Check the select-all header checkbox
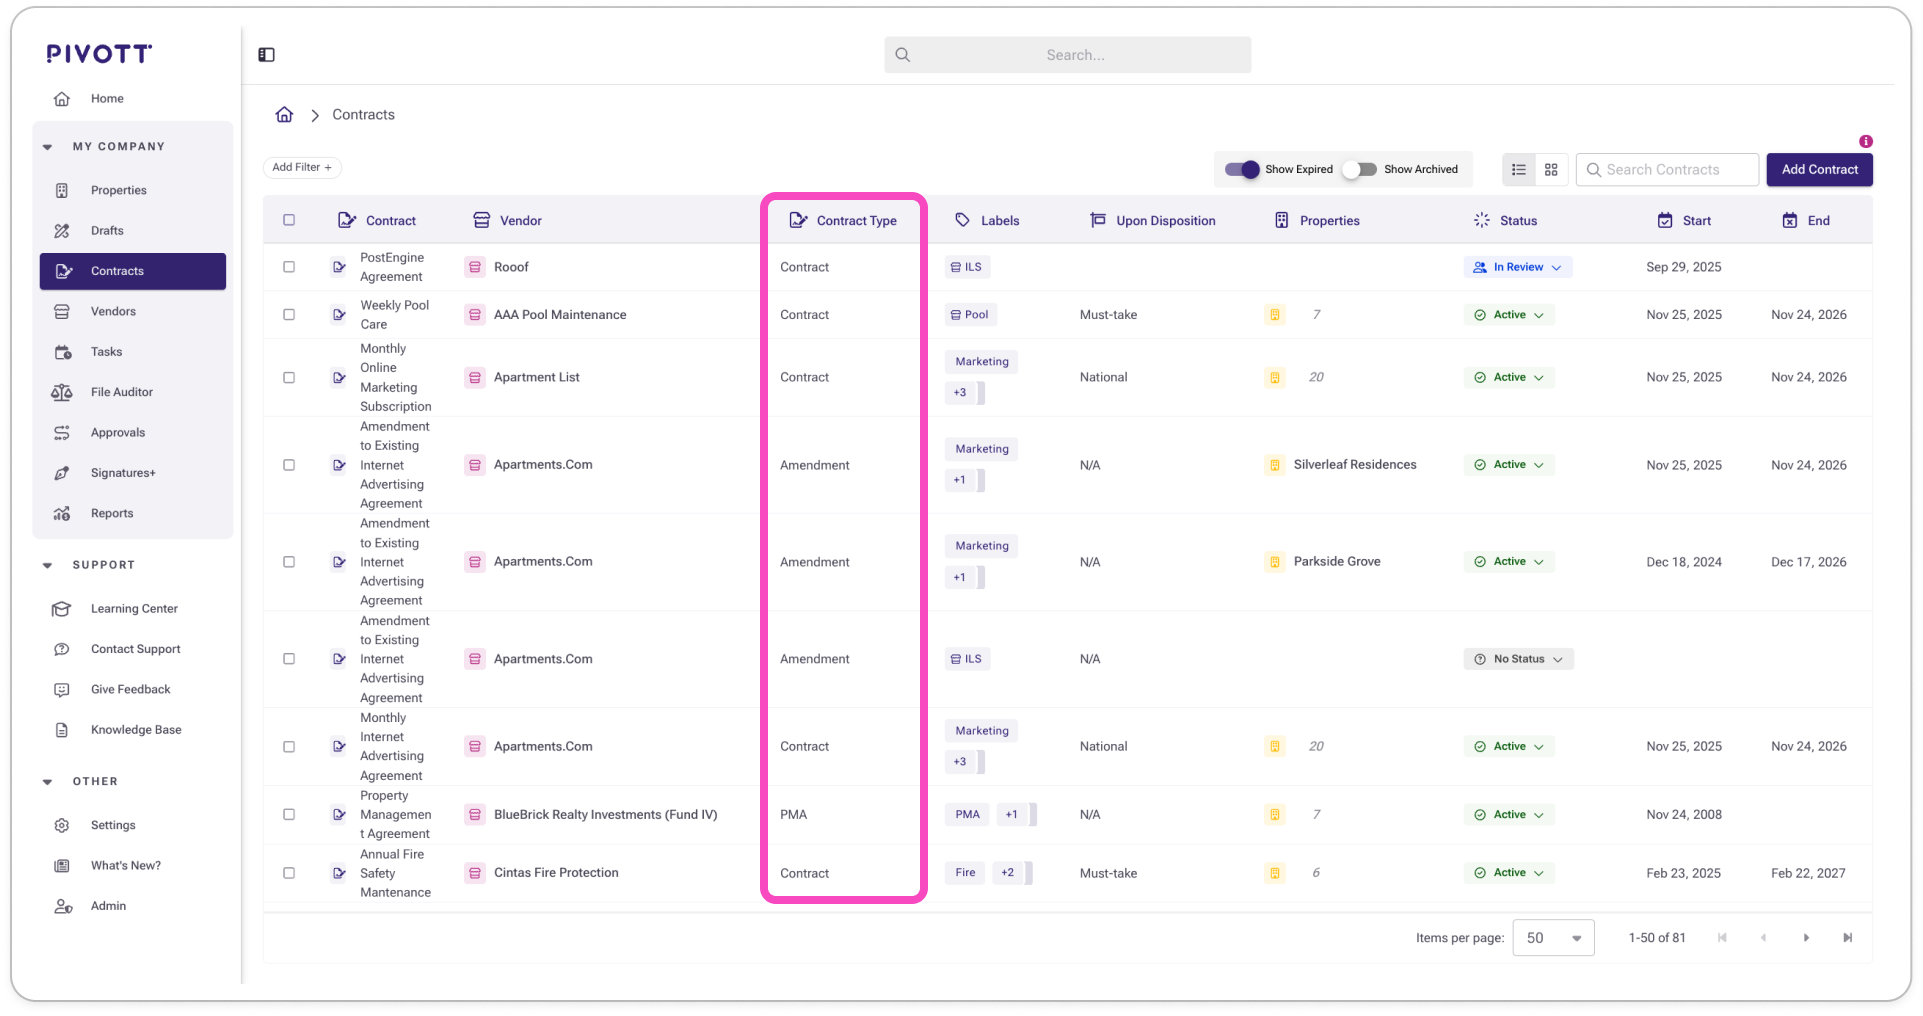Image resolution: width=1923 pixels, height=1016 pixels. coord(289,220)
